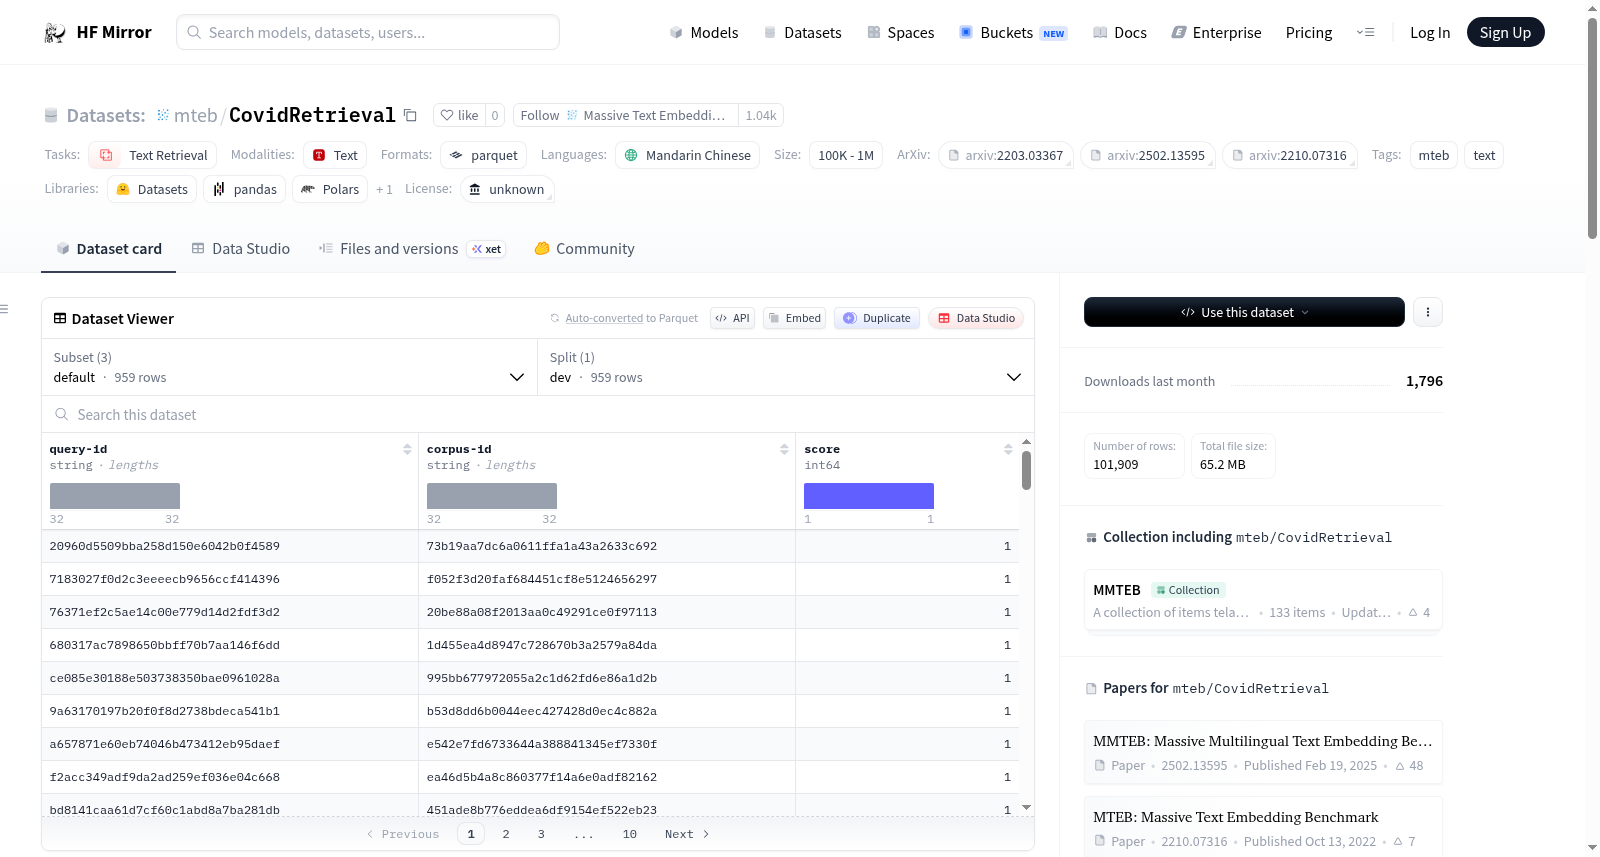Screen dimensions: 1600x857
Task: Click the unknown license tag
Action: tap(507, 189)
